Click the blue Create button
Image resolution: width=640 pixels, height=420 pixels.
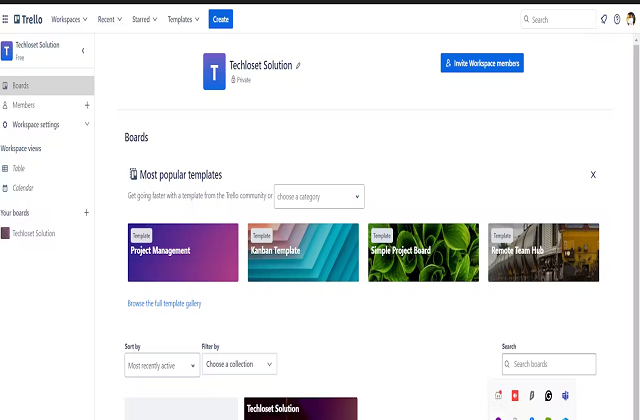tap(221, 19)
